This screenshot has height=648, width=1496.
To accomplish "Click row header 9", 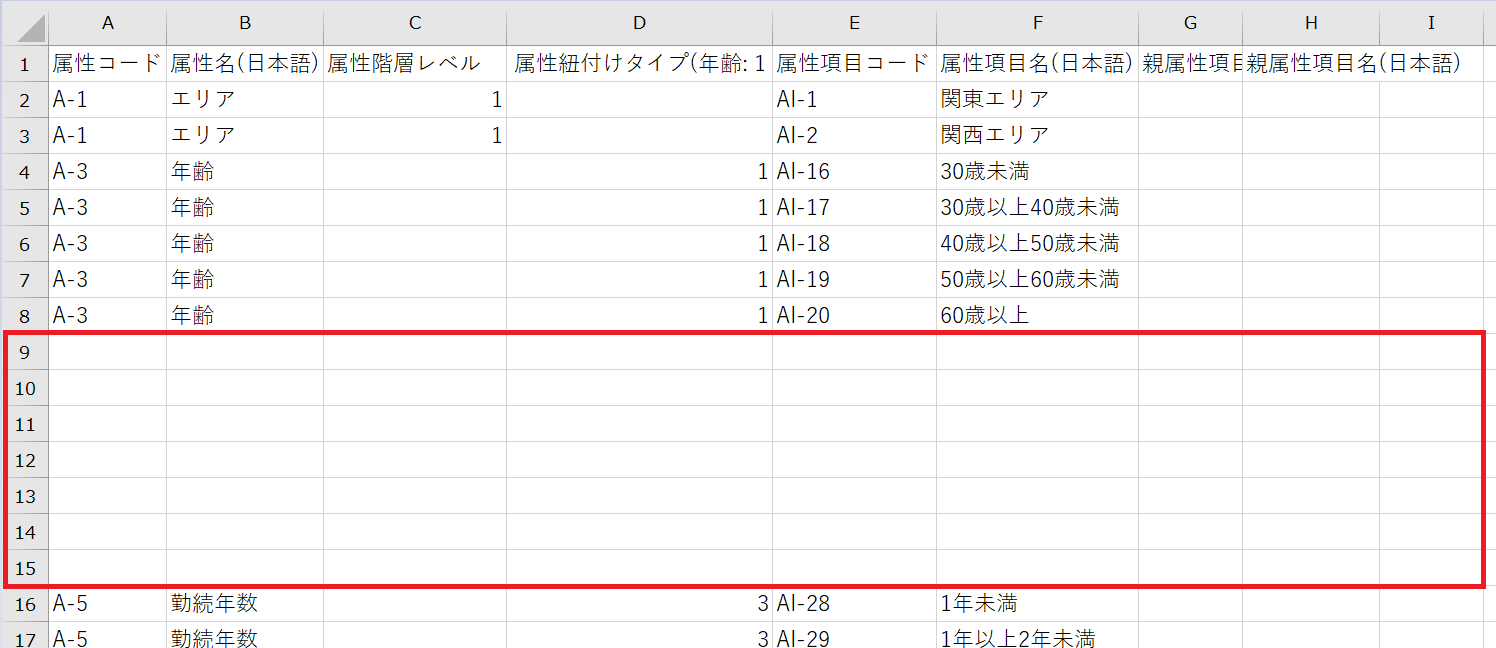I will [25, 352].
